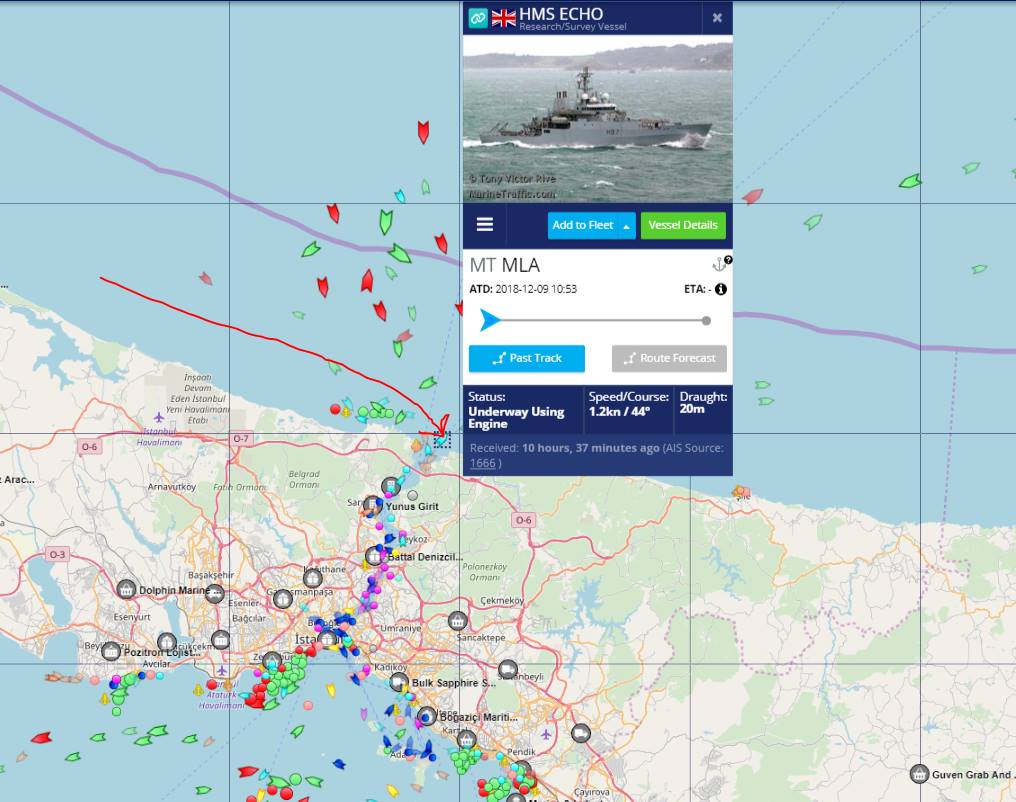Click the Polonezköy Ormanı map label
The image size is (1016, 802).
coord(485,571)
